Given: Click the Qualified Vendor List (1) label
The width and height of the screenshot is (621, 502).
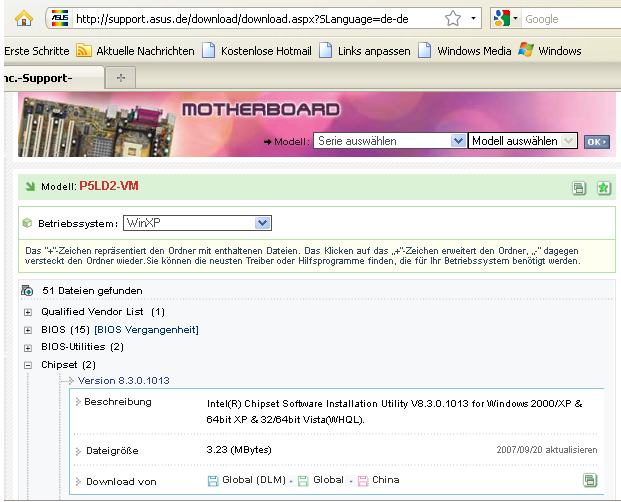Looking at the screenshot, I should 103,312.
